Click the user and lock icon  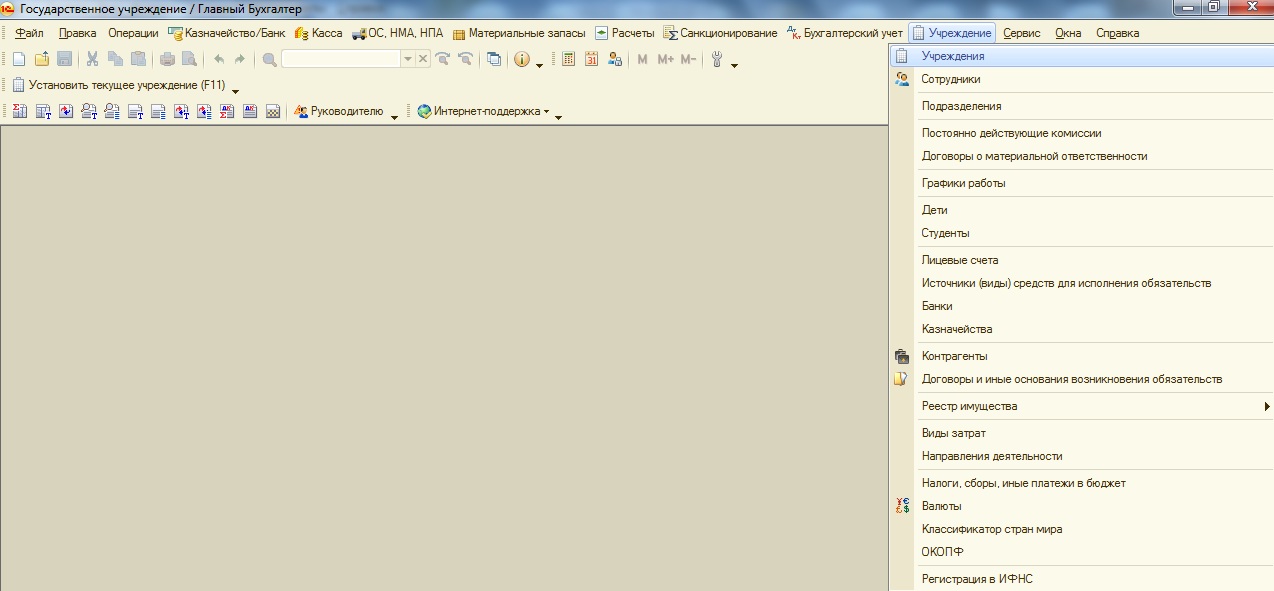click(x=615, y=59)
